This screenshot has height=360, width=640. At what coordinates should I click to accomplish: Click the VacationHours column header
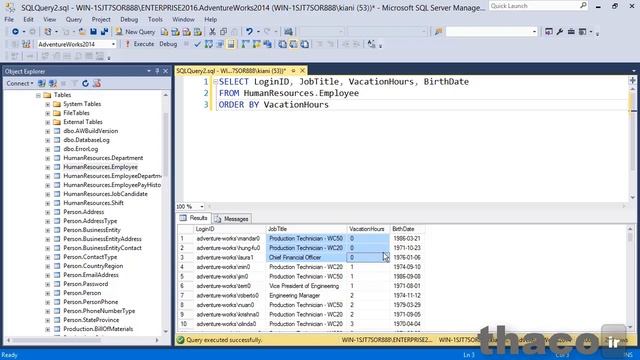click(368, 229)
